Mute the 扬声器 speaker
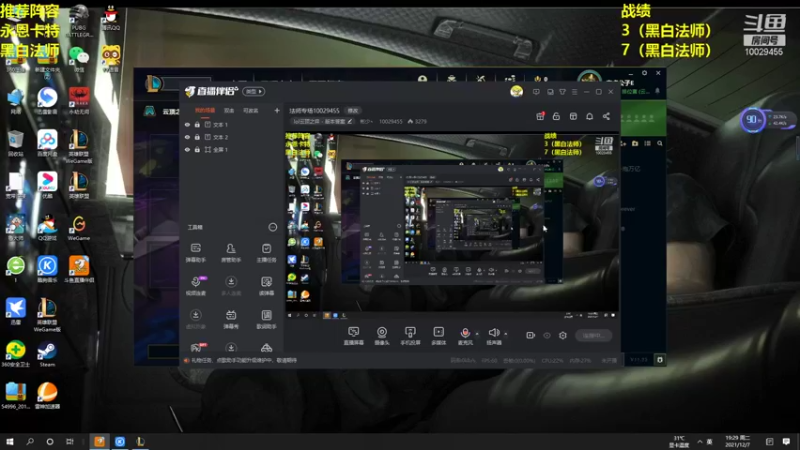The image size is (800, 450). point(493,336)
